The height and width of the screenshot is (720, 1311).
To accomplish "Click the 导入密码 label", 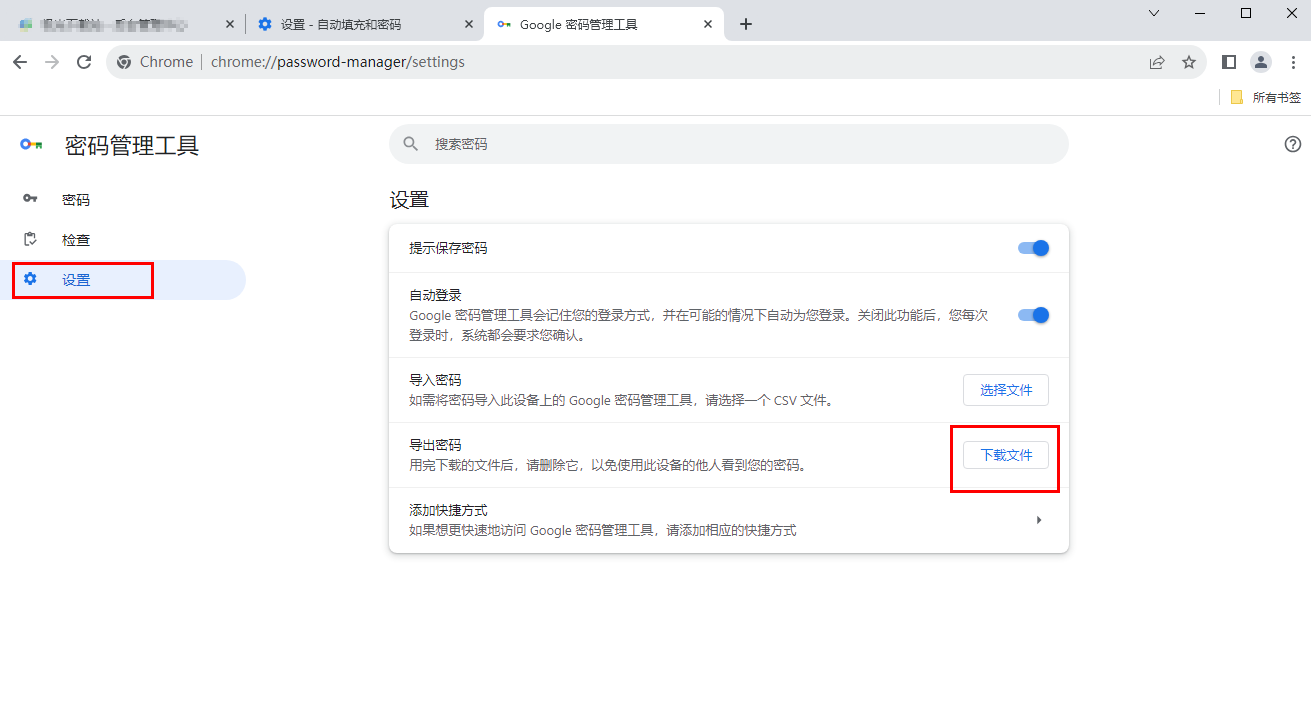I will point(435,380).
